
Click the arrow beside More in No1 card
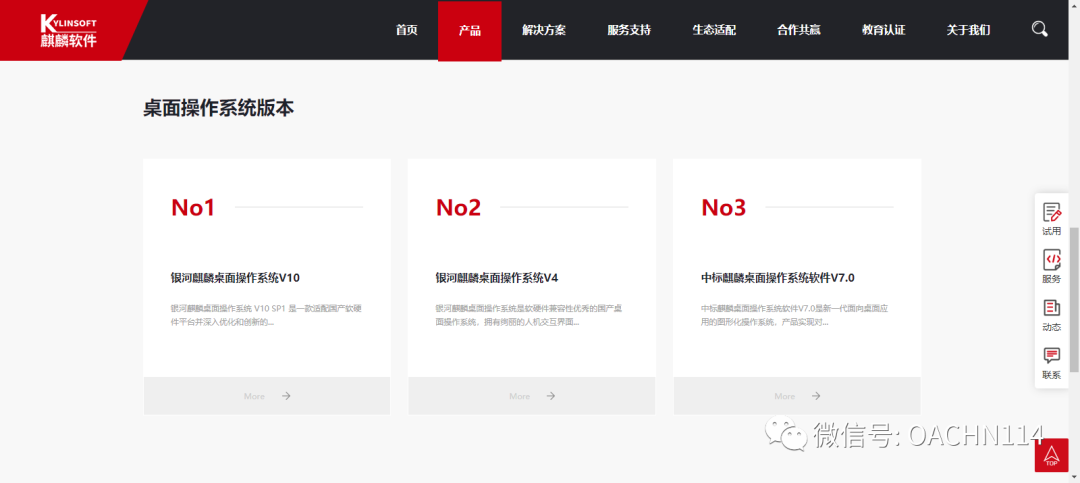pos(287,395)
